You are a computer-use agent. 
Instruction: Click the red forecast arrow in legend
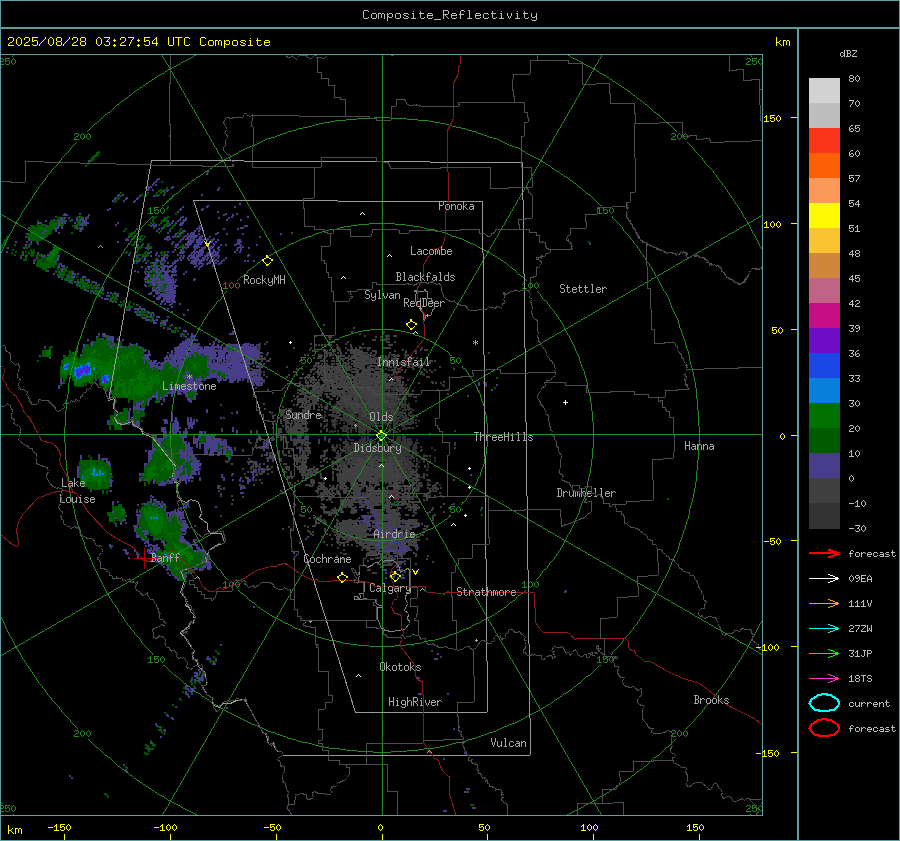[824, 553]
